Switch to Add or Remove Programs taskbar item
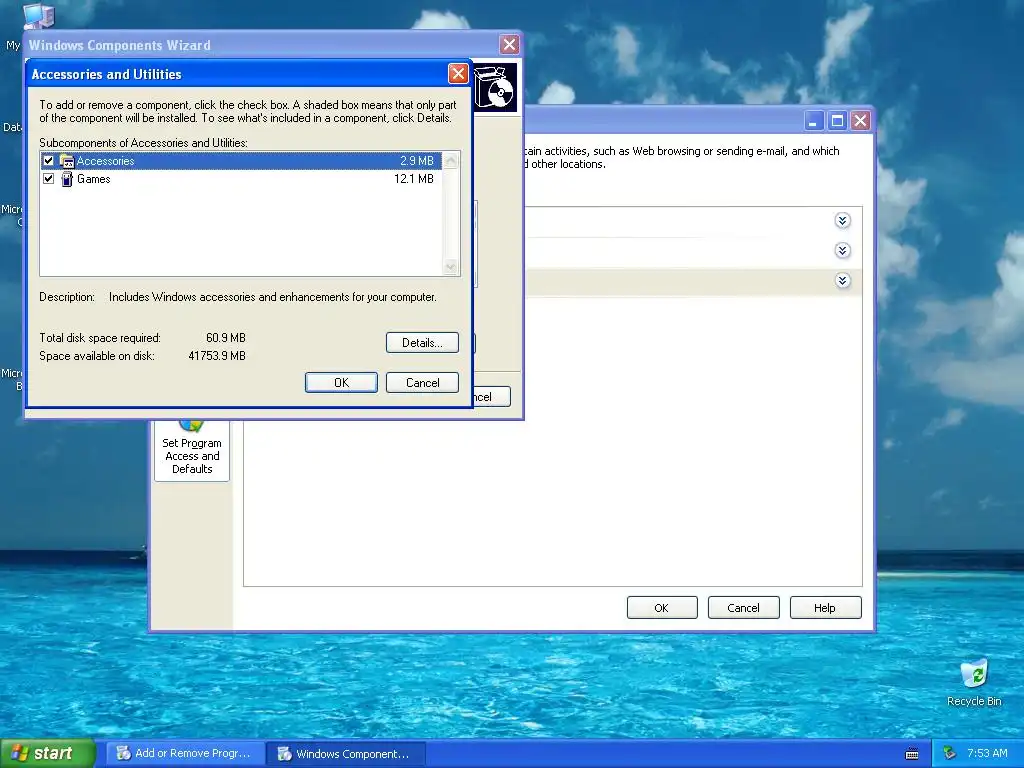This screenshot has height=768, width=1024. [185, 754]
